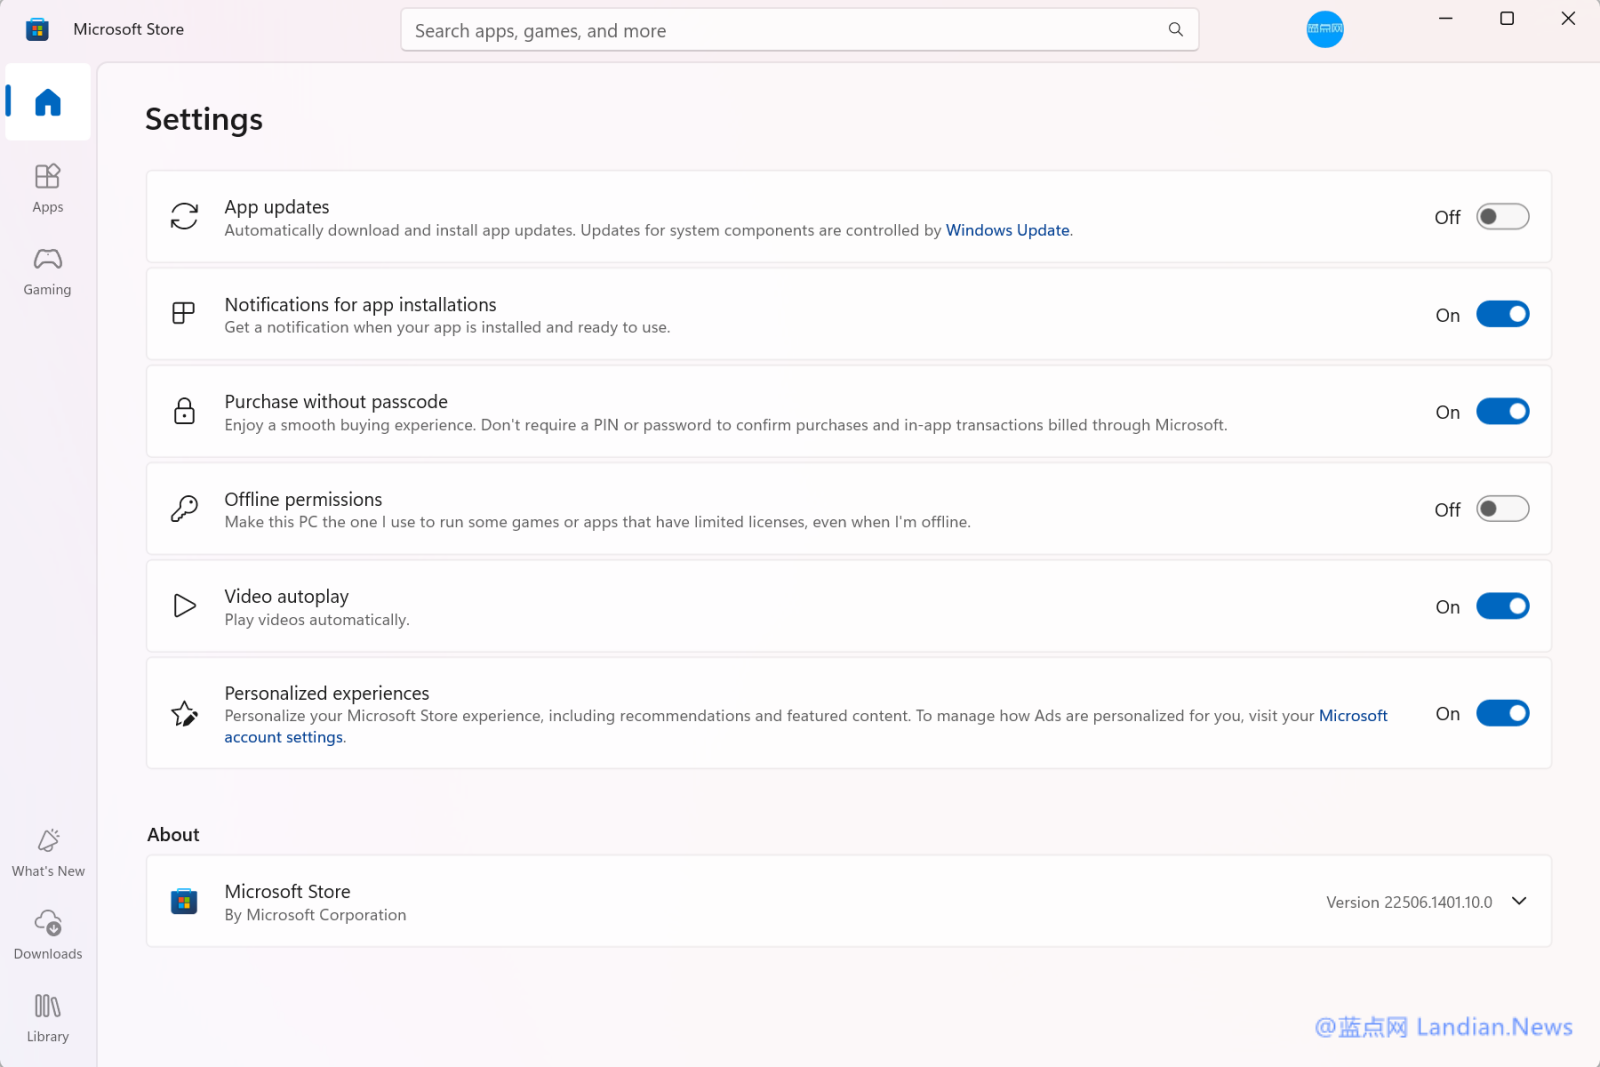This screenshot has width=1600, height=1067.
Task: Open What's New in sidebar
Action: [48, 852]
